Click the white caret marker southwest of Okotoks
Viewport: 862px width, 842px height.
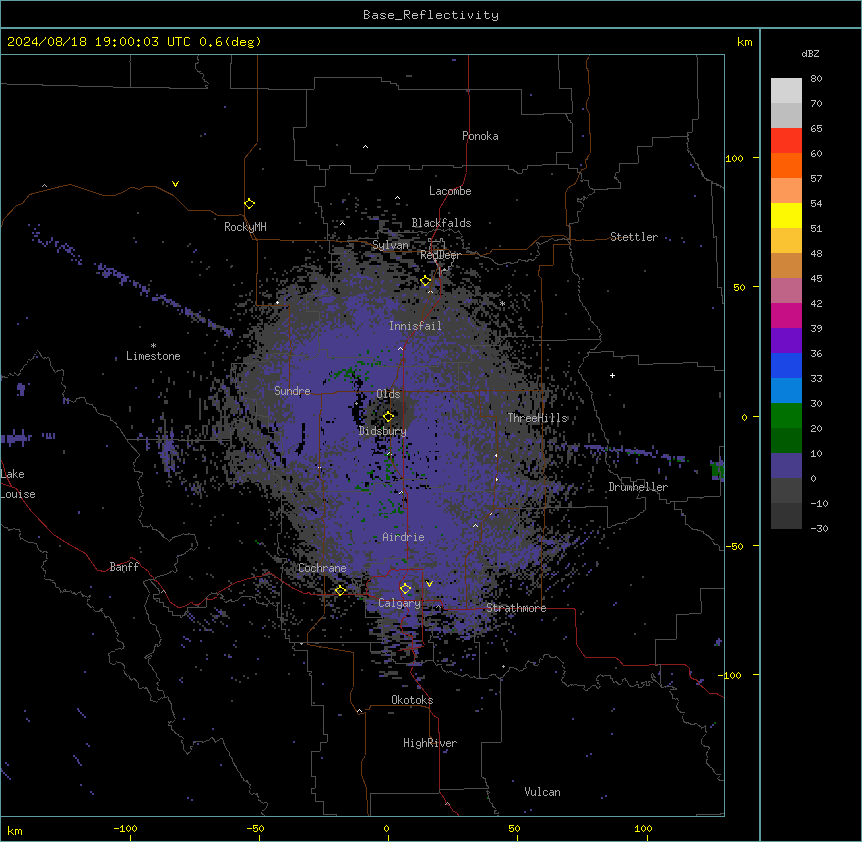tap(360, 711)
